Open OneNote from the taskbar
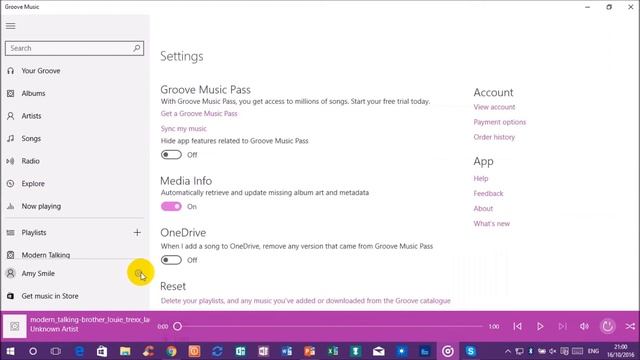Screen dimensions: 640x360 [263, 351]
